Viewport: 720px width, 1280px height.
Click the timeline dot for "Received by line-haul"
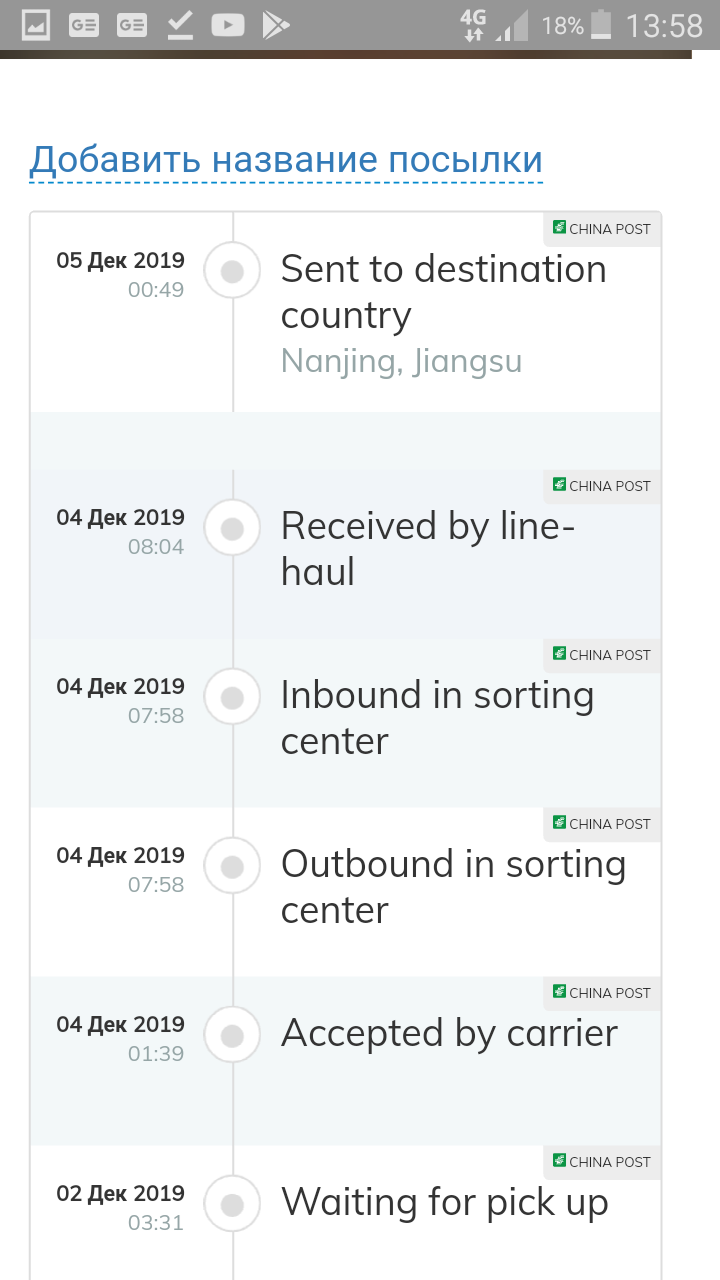pos(233,528)
